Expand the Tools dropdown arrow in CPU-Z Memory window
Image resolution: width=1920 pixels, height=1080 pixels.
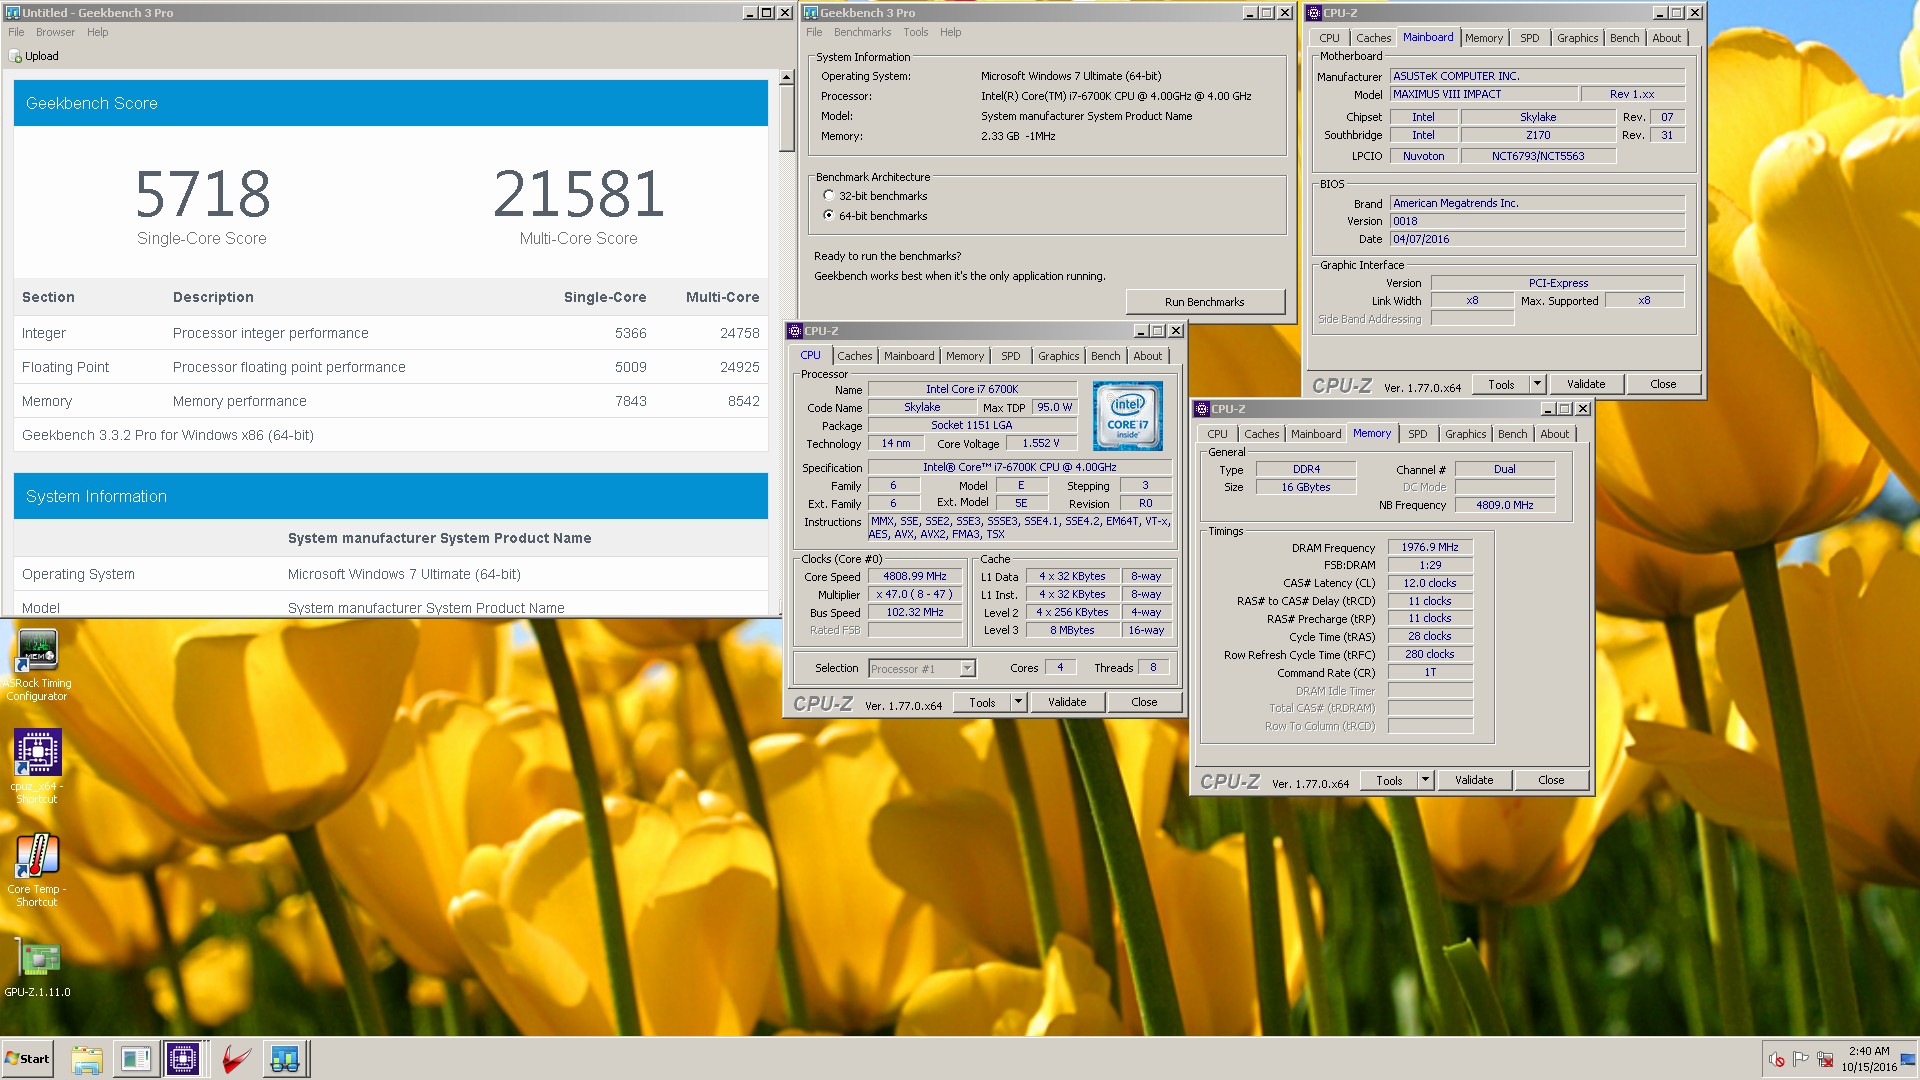point(1426,780)
